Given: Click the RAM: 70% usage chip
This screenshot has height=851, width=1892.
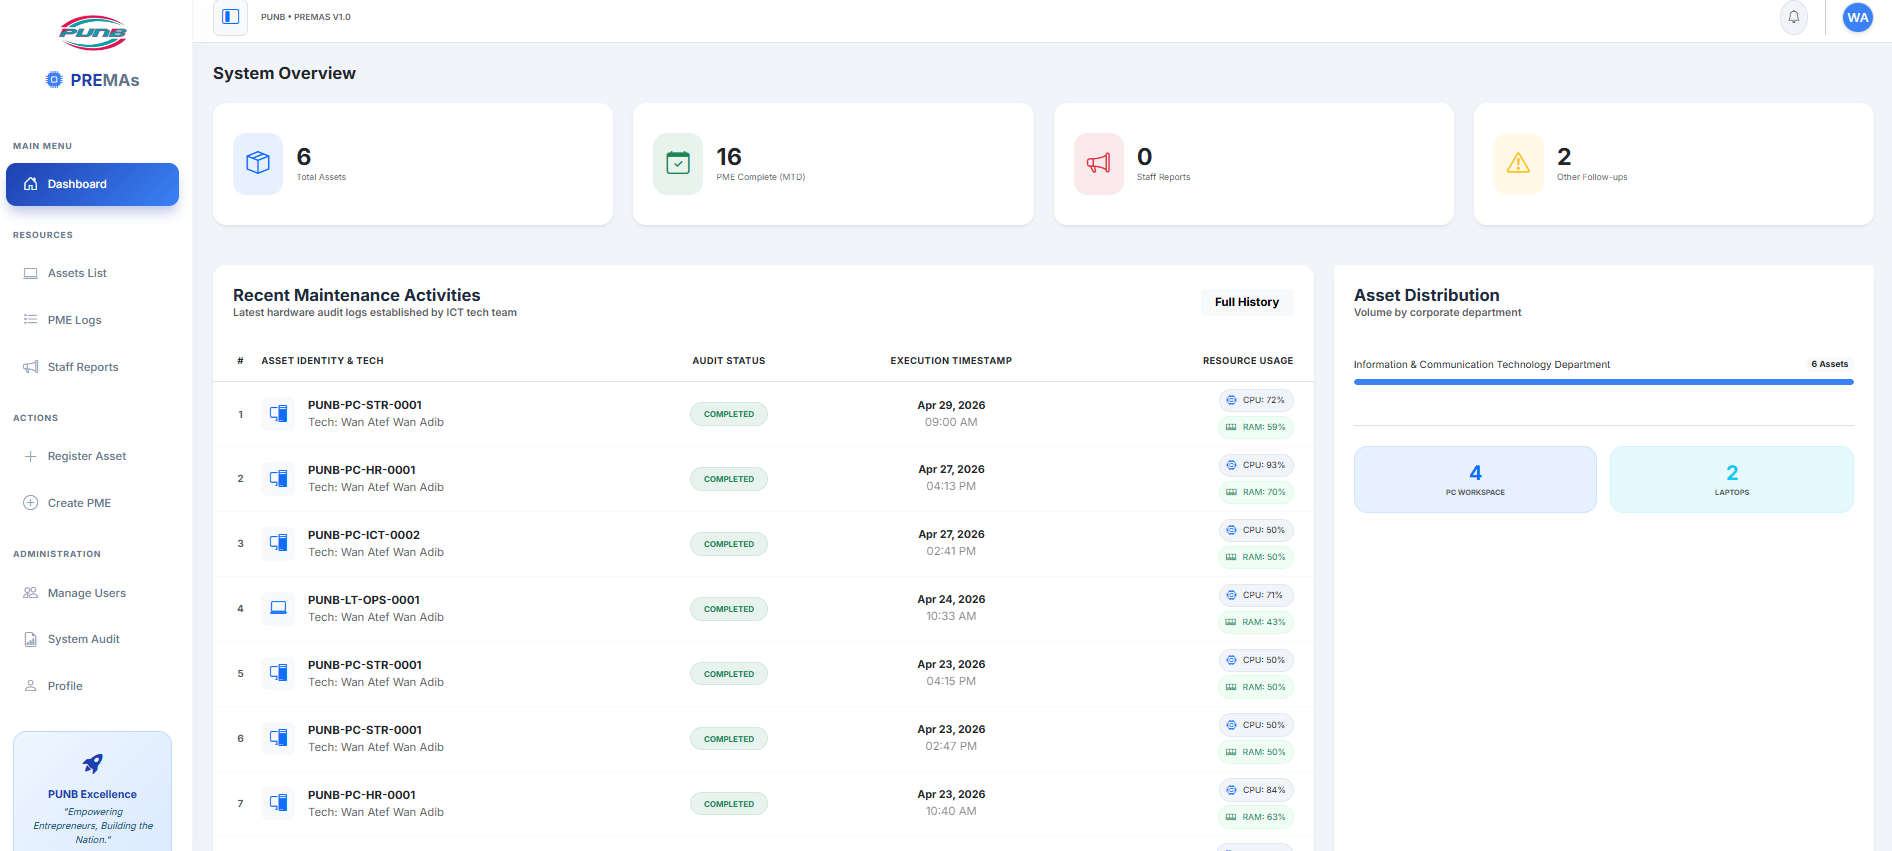Looking at the screenshot, I should tap(1256, 492).
